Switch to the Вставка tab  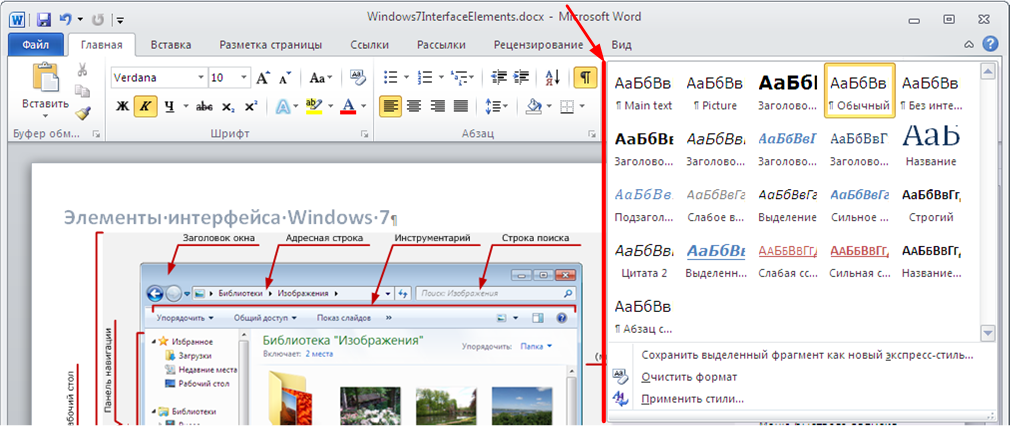[x=171, y=45]
